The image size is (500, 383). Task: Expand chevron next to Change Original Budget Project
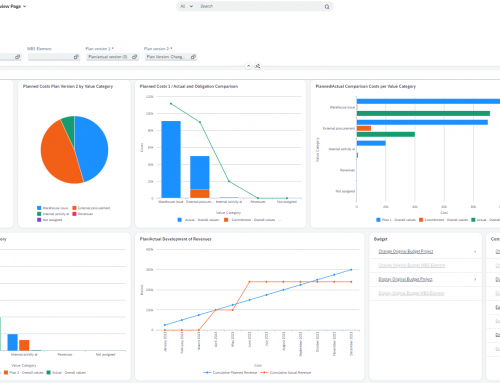pyautogui.click(x=475, y=251)
